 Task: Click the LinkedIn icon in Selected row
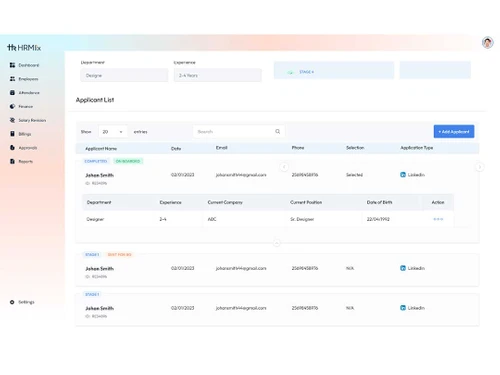(x=403, y=175)
